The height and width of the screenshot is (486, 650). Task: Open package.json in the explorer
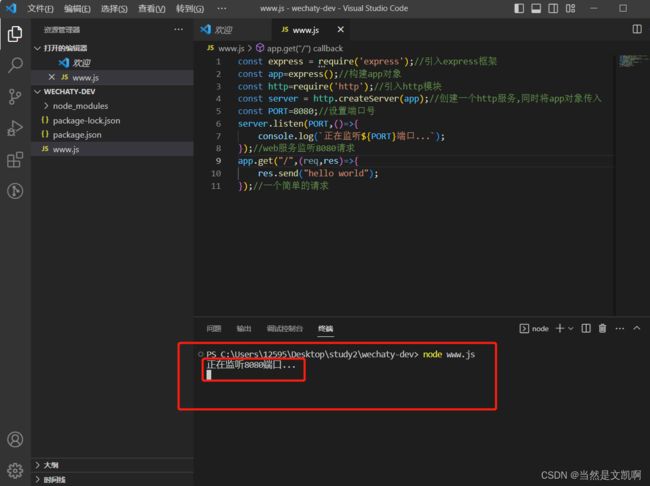[x=76, y=134]
